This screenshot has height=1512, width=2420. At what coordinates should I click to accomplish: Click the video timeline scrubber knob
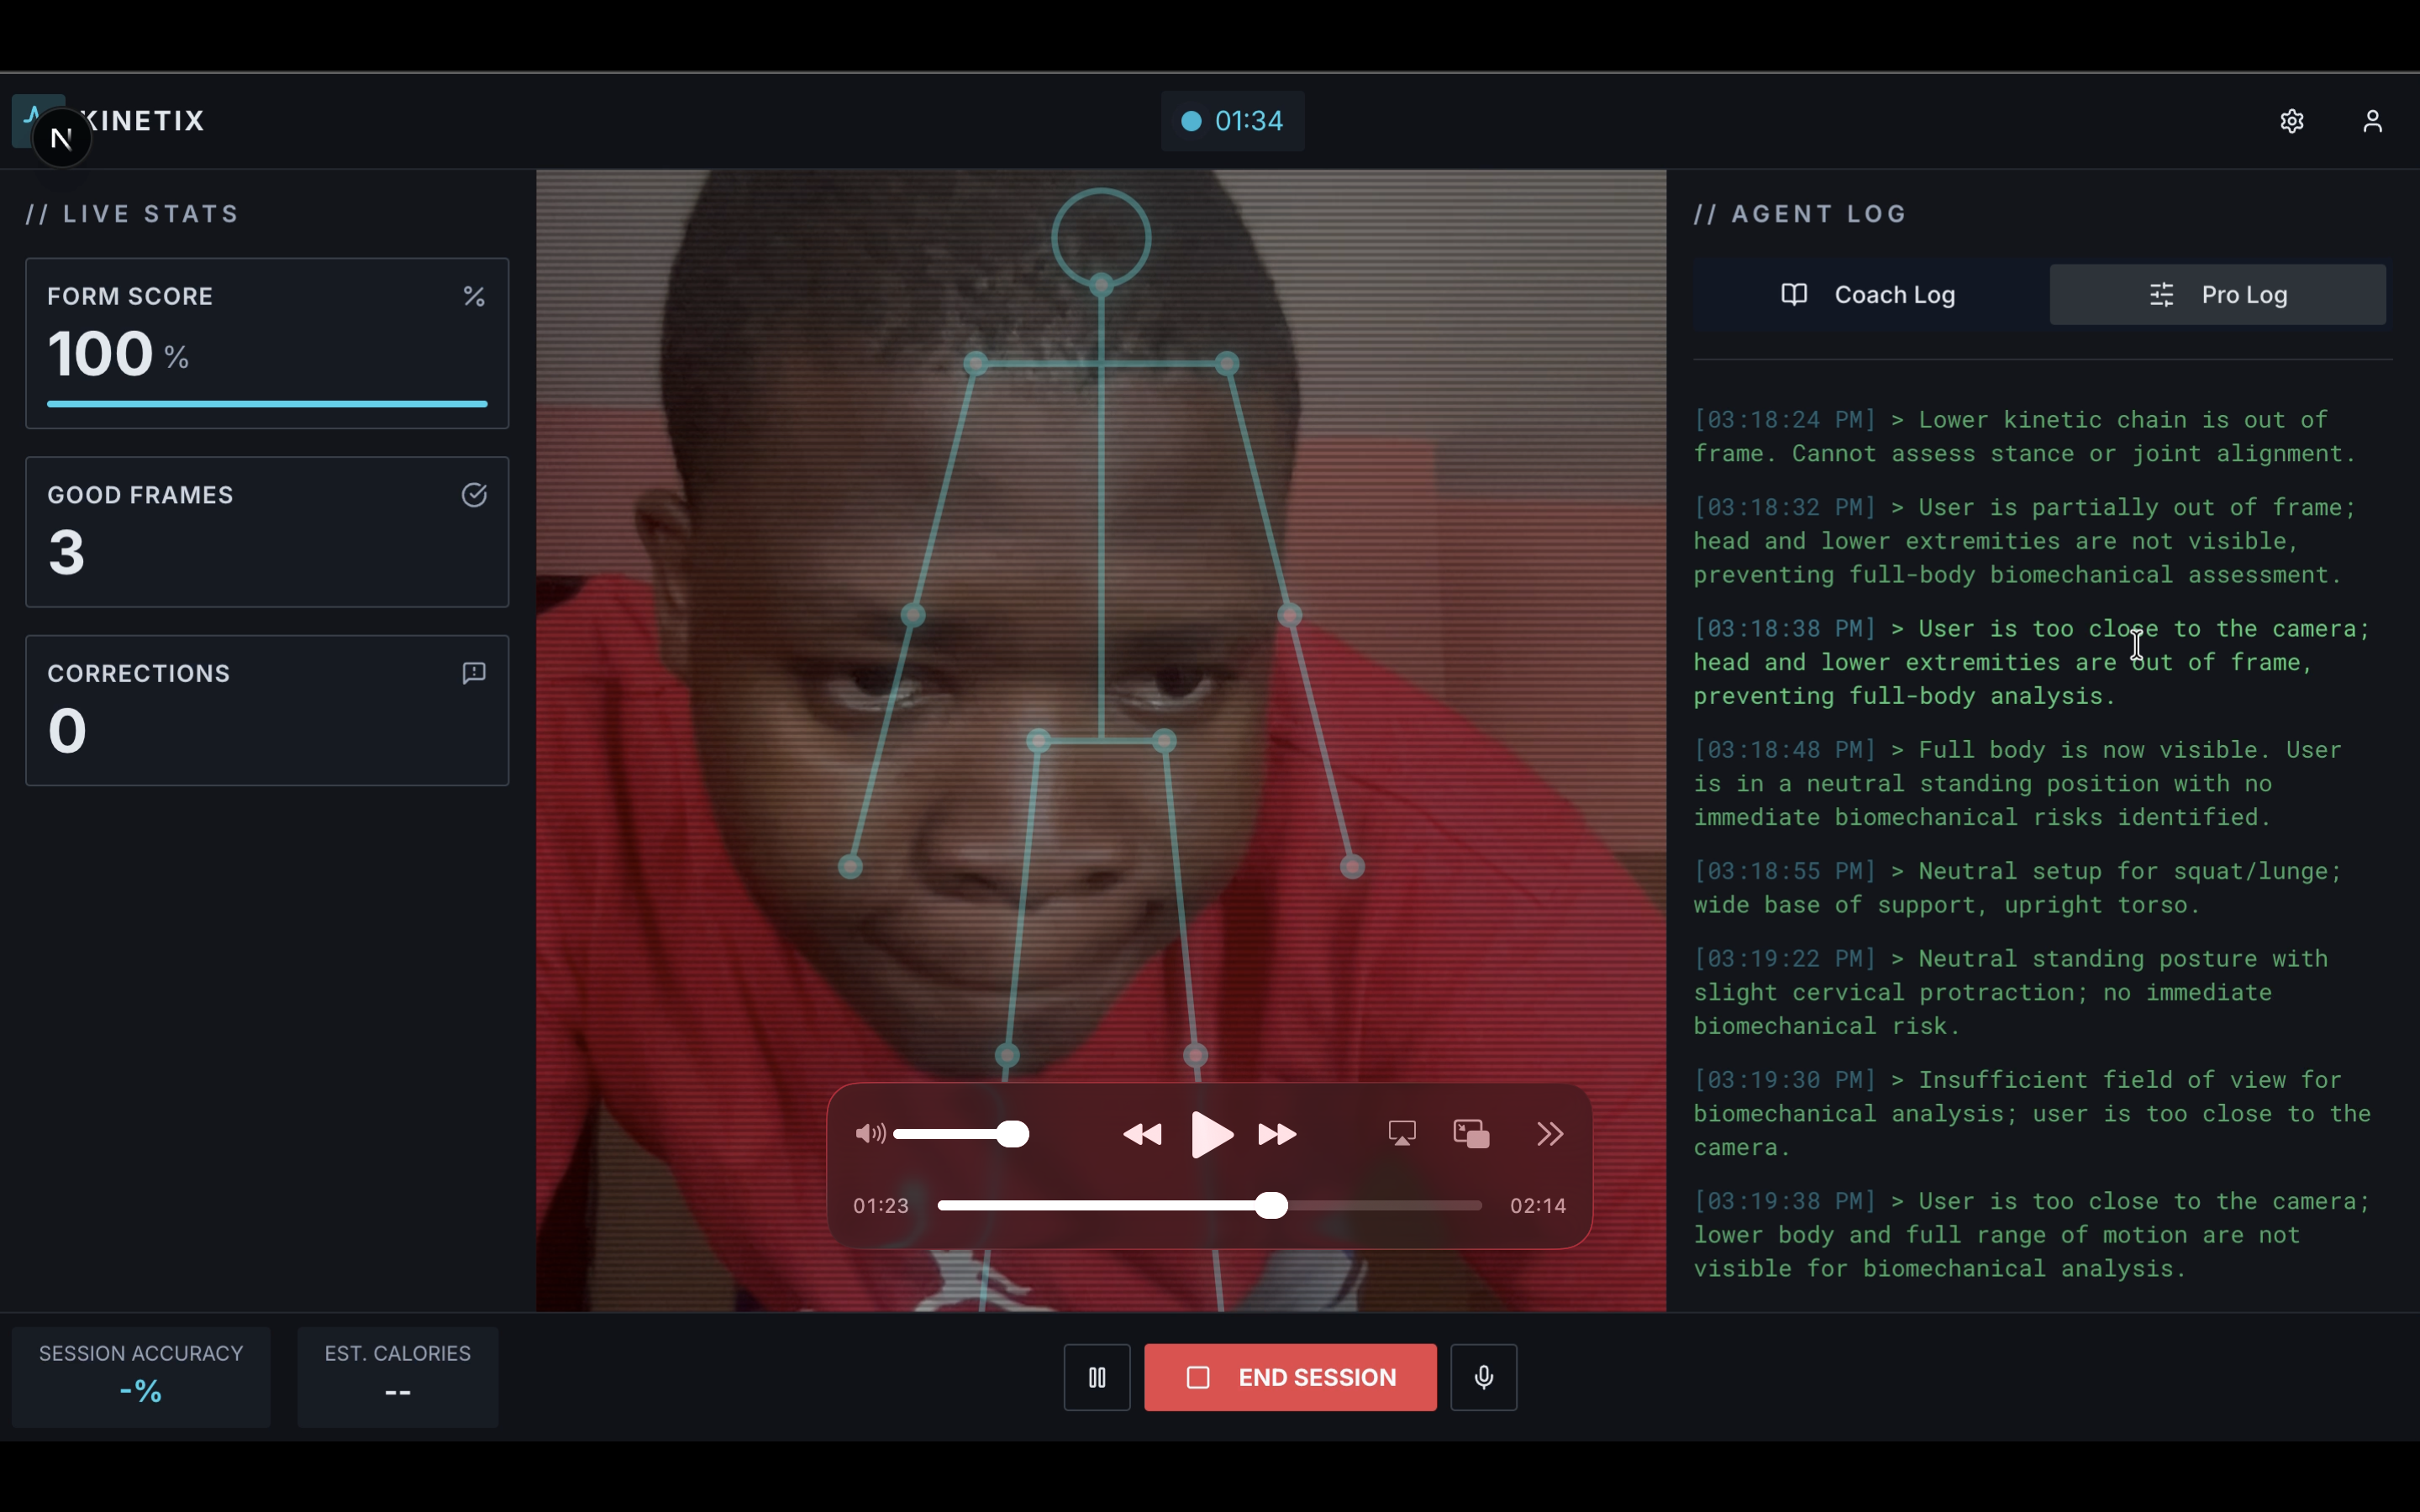pos(1271,1206)
